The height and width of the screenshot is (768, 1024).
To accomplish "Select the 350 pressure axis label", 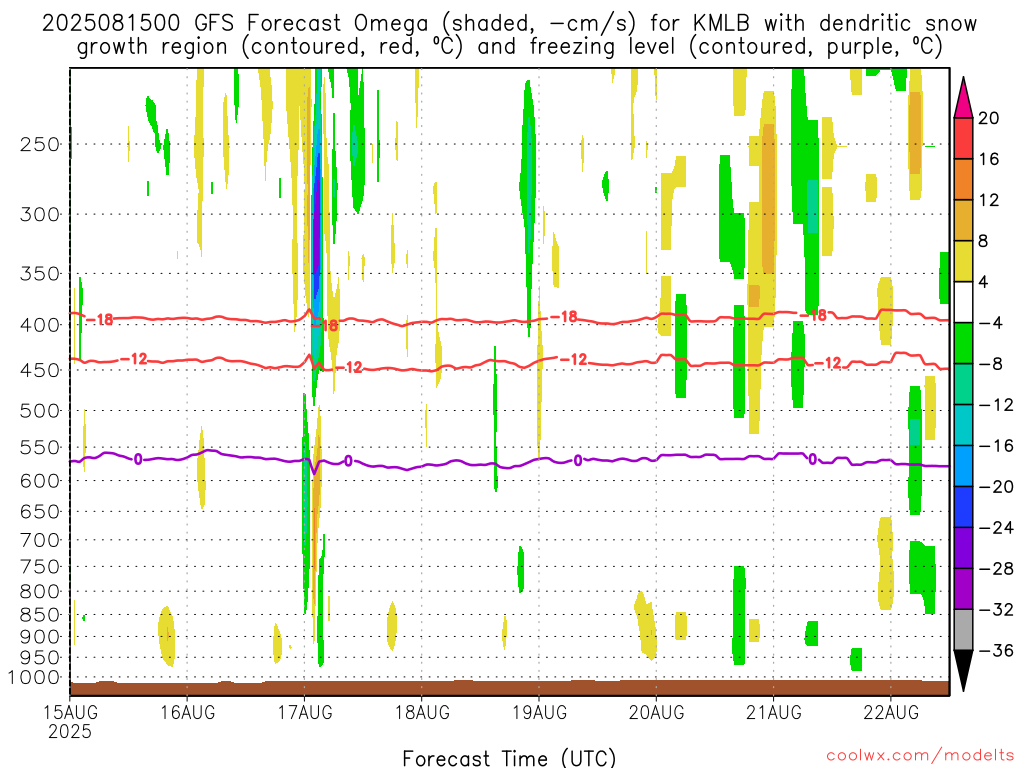I will (40, 274).
